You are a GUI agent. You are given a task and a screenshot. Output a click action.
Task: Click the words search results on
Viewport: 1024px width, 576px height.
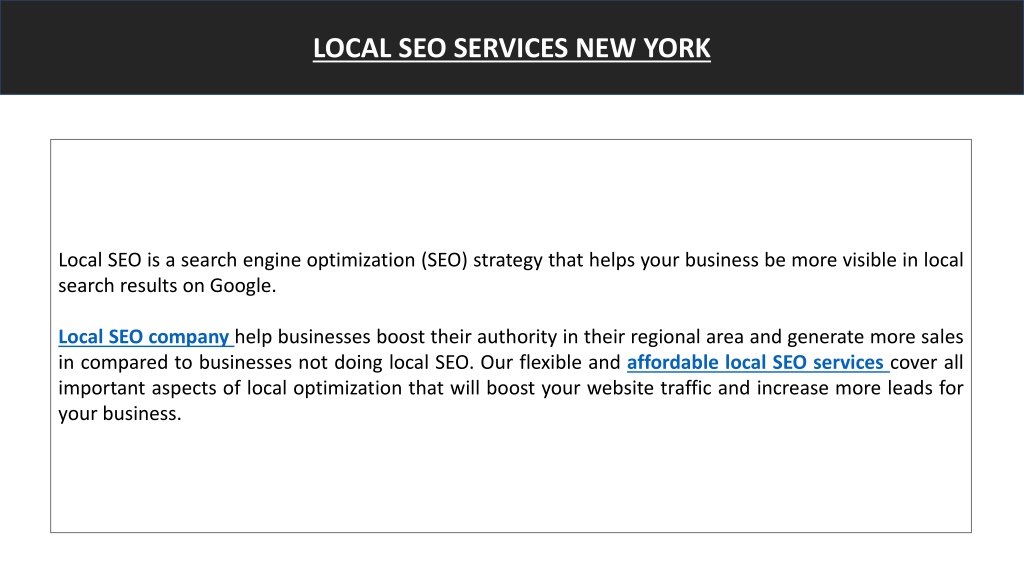[131, 286]
